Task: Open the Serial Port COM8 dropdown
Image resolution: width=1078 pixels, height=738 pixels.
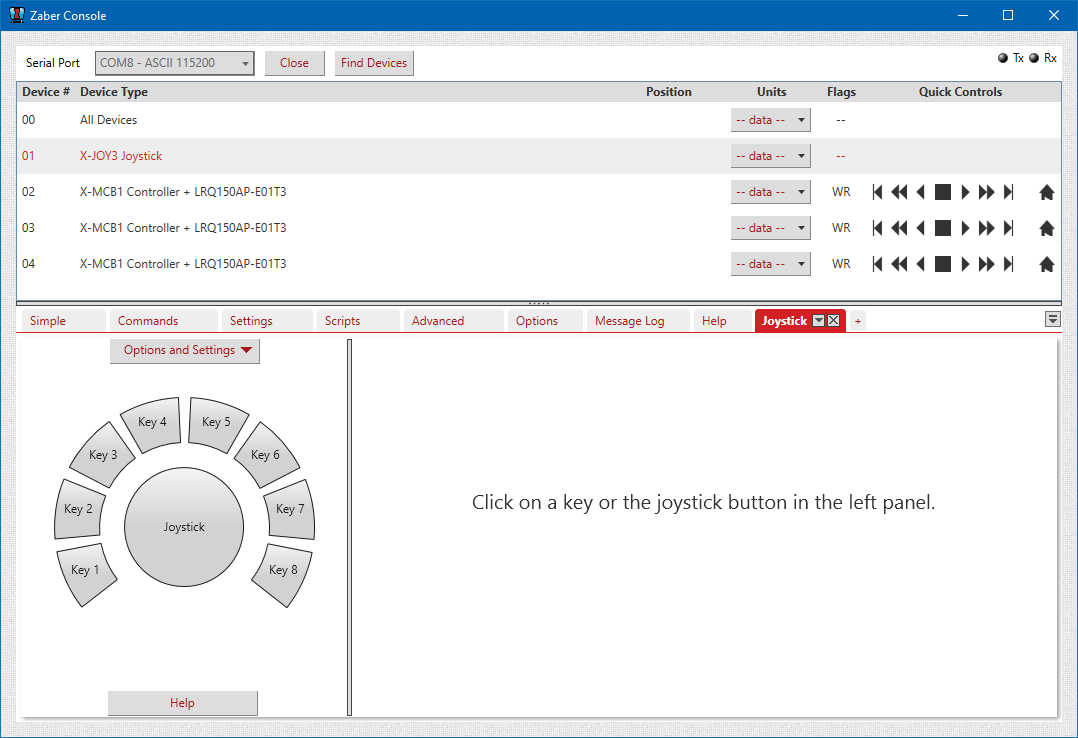Action: pos(175,63)
